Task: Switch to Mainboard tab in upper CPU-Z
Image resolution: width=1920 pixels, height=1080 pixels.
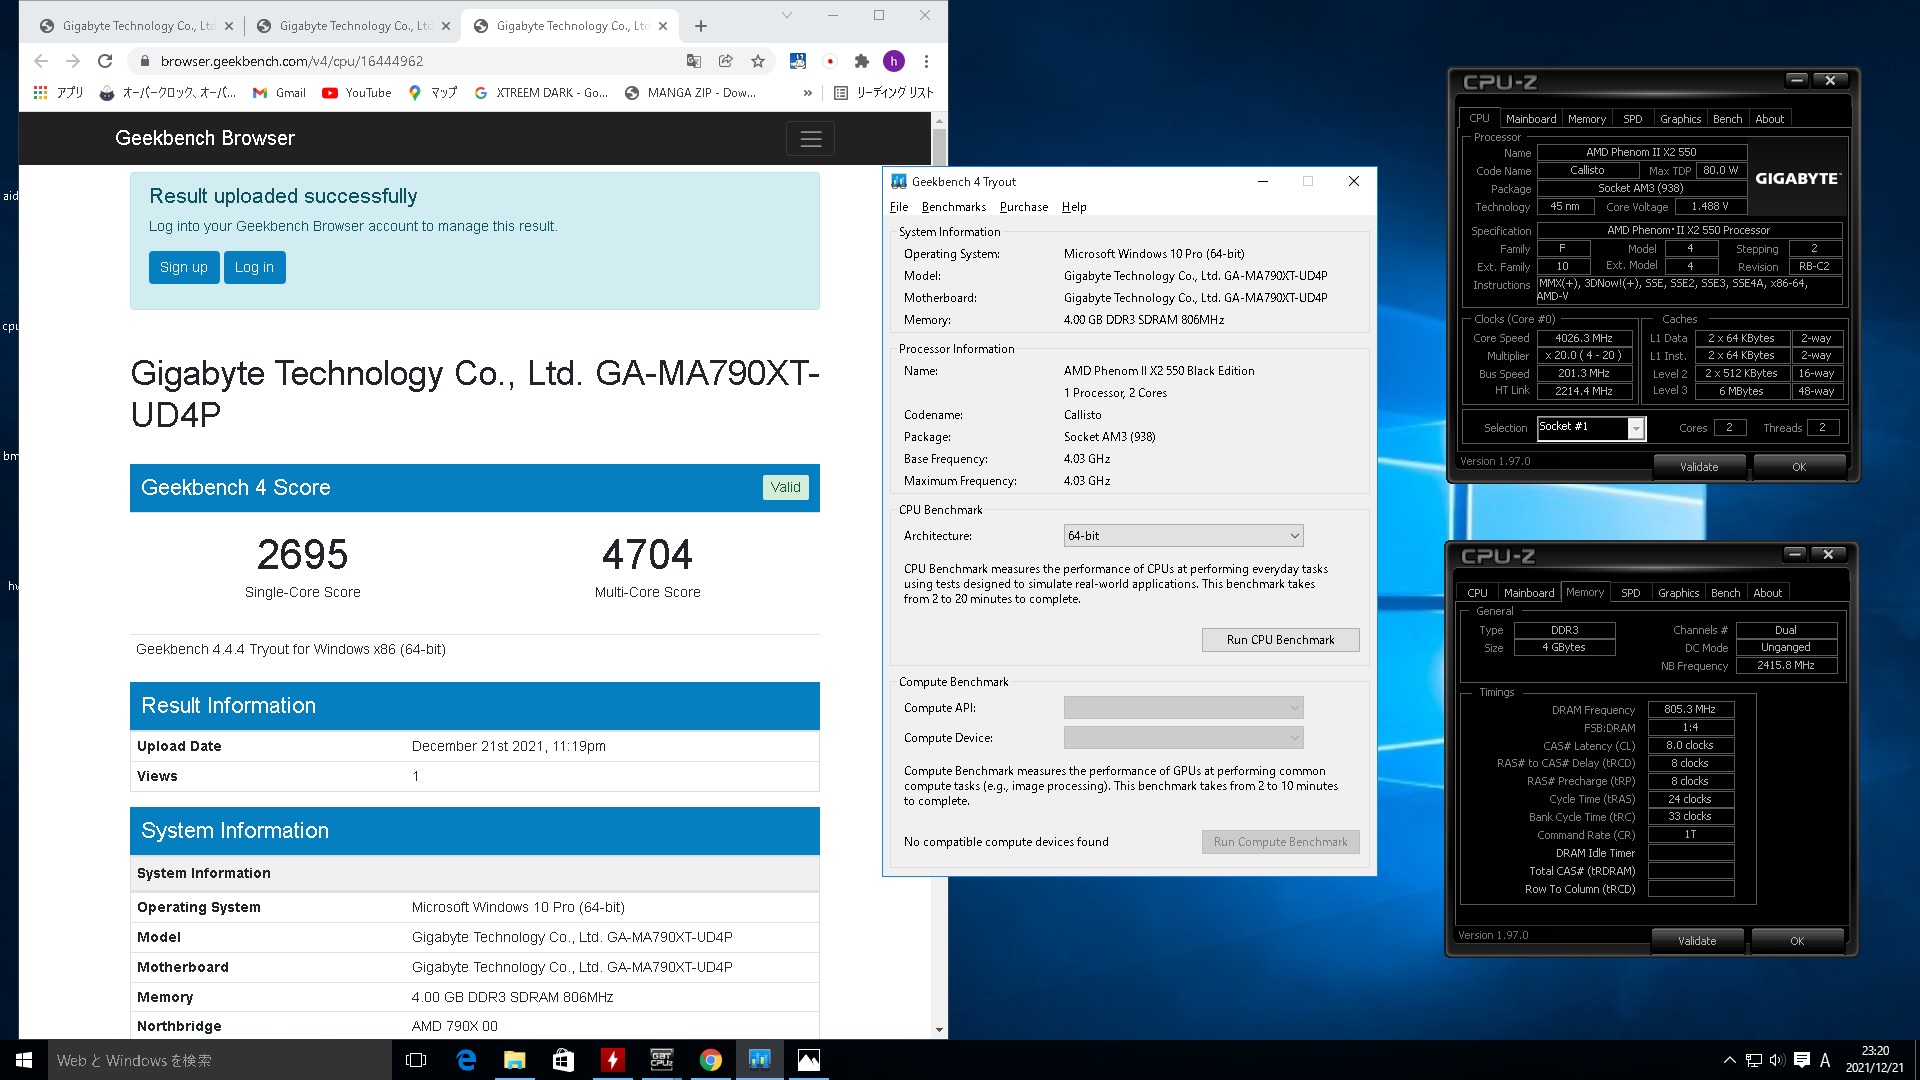Action: click(x=1531, y=119)
